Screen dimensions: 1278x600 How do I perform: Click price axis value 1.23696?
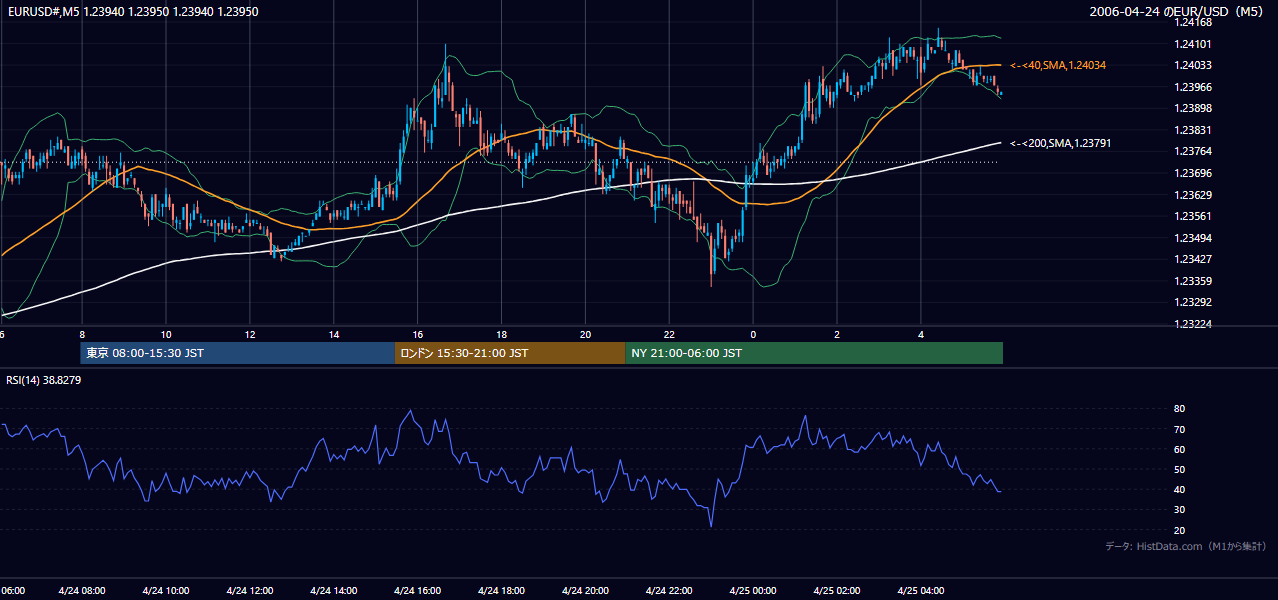1193,173
